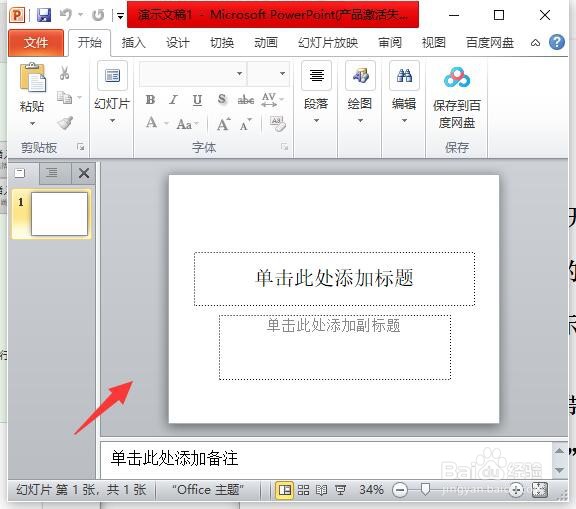576x509 pixels.
Task: Toggle Bold formatting
Action: 150,100
